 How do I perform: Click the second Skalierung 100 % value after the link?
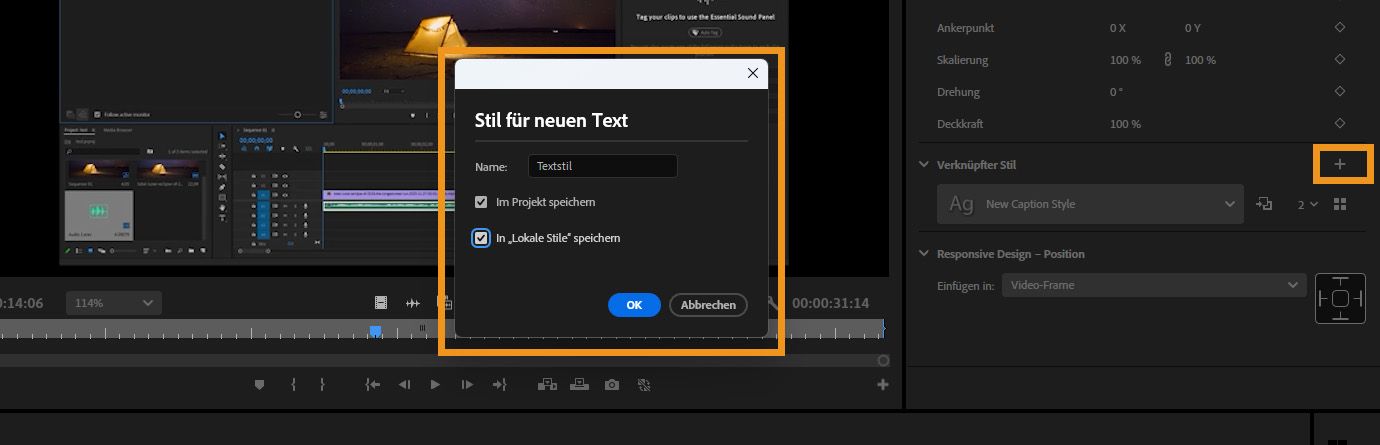coord(1200,60)
